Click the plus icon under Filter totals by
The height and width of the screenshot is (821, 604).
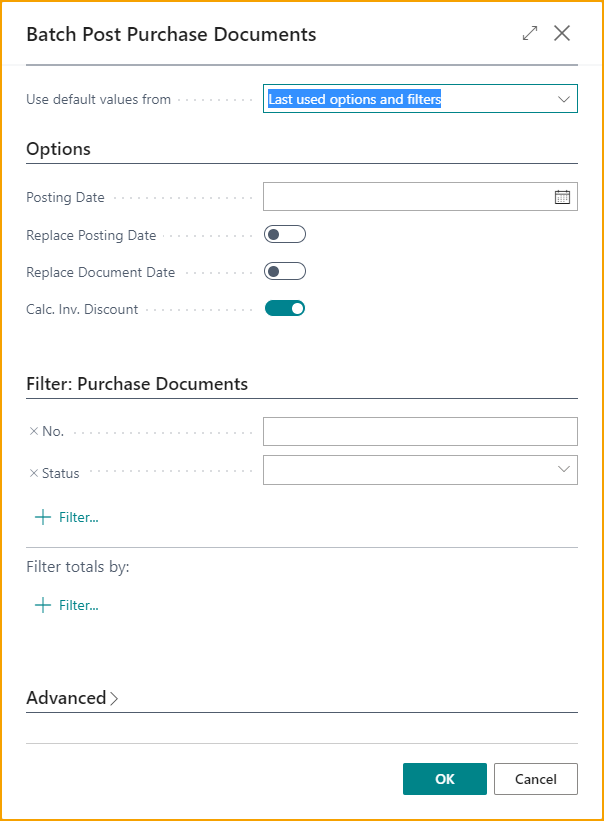[43, 605]
